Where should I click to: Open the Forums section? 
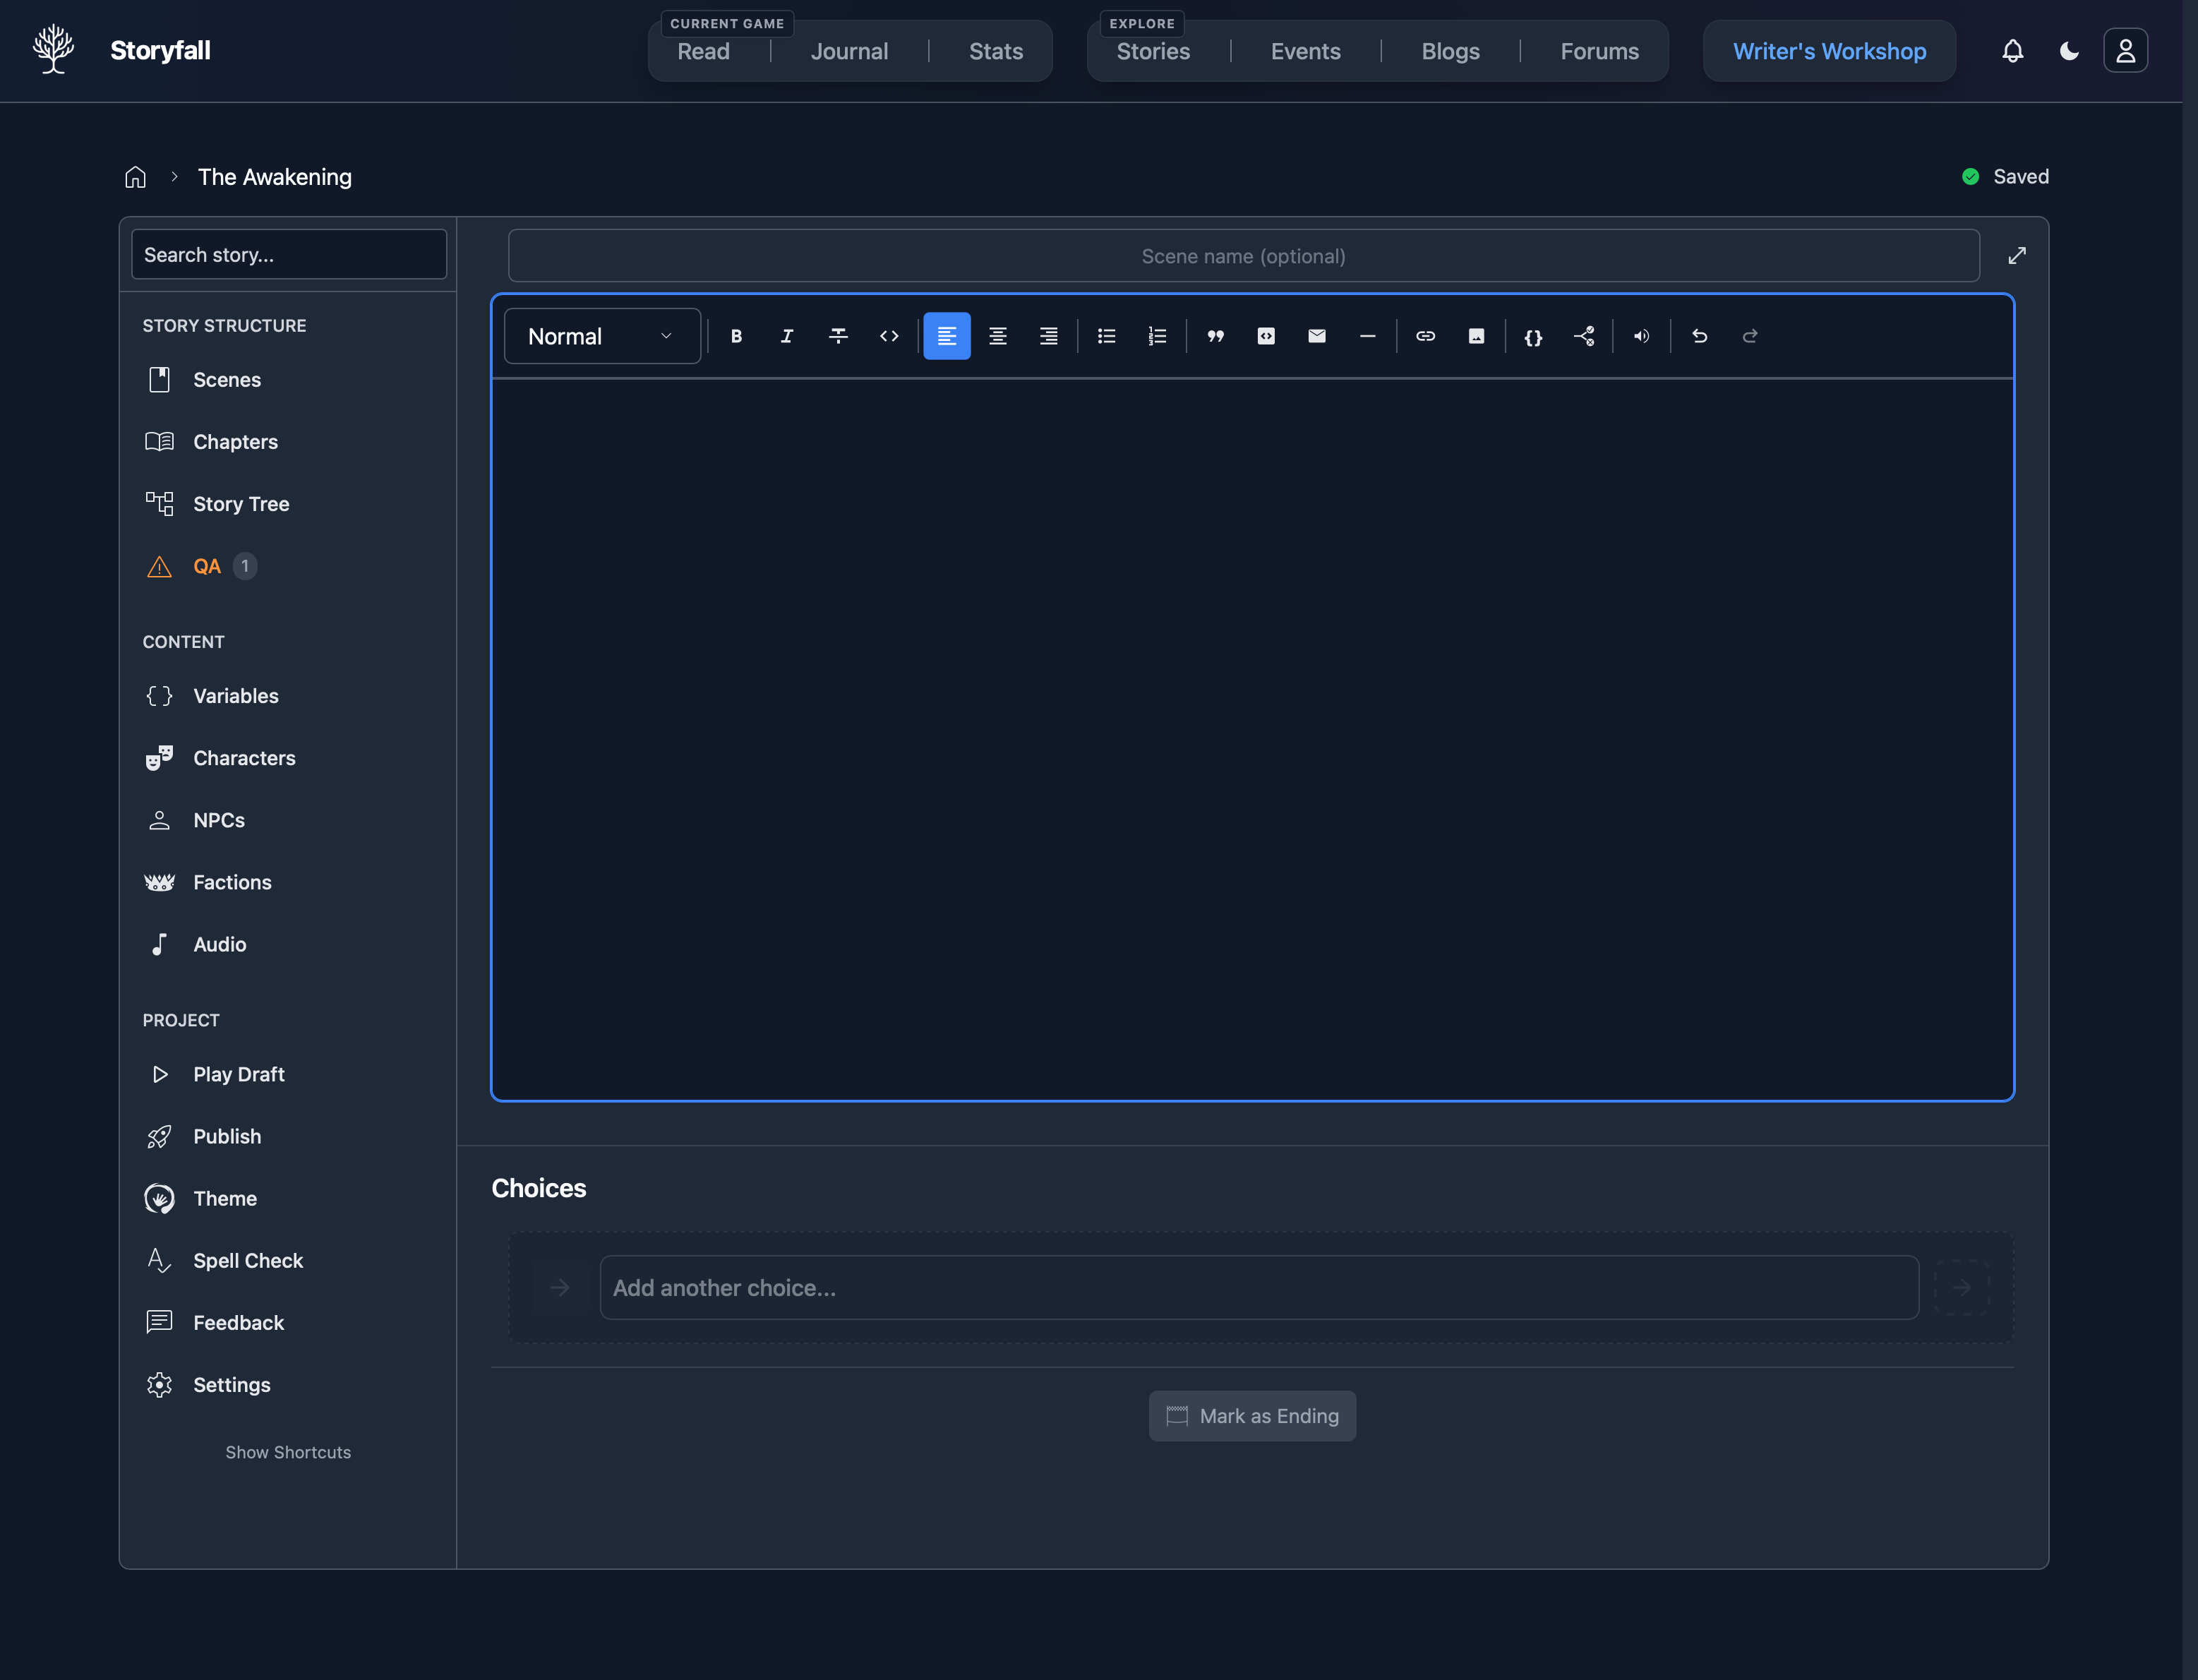click(x=1598, y=51)
